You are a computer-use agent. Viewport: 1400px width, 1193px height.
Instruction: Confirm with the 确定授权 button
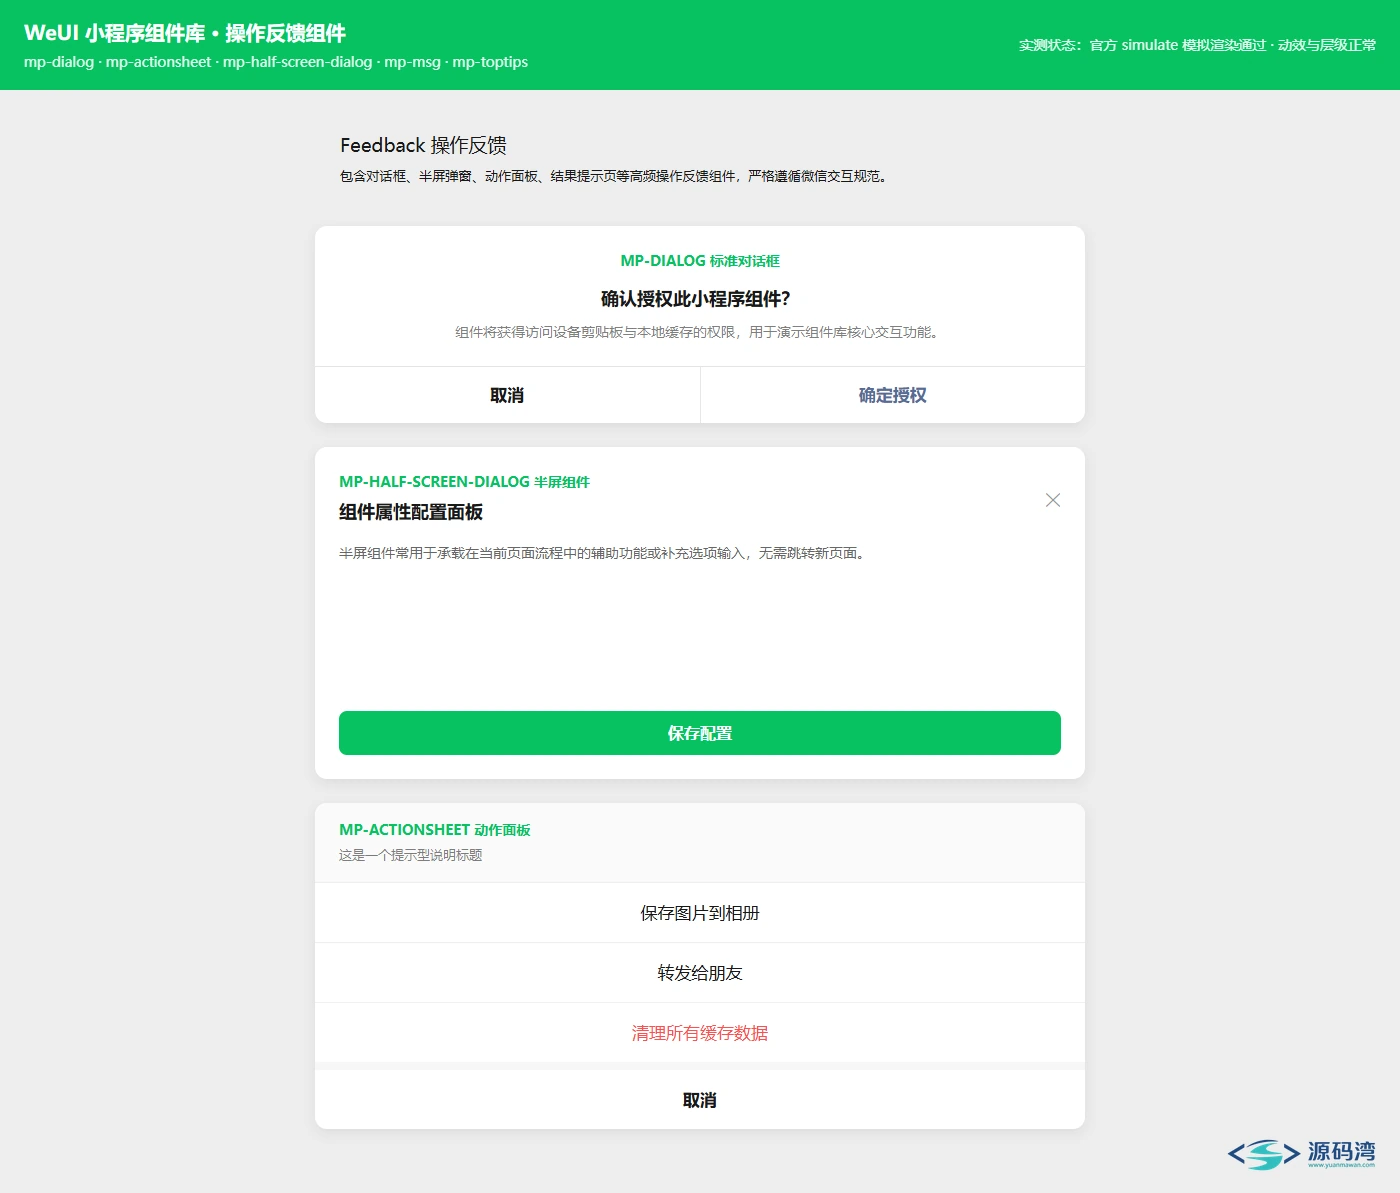click(x=893, y=395)
